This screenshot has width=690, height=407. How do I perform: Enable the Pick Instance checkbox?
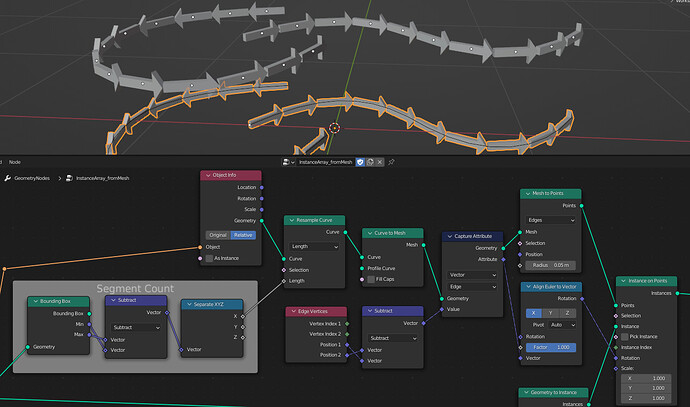click(624, 337)
